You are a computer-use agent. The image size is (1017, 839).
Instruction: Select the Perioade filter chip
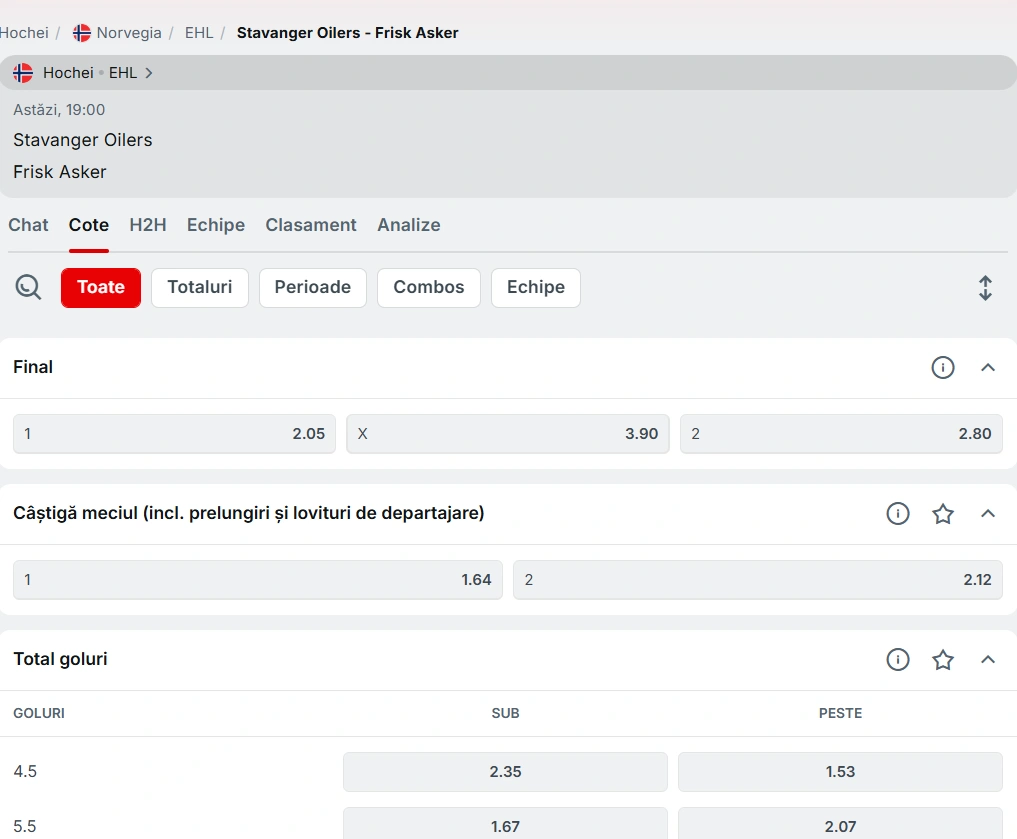(312, 288)
